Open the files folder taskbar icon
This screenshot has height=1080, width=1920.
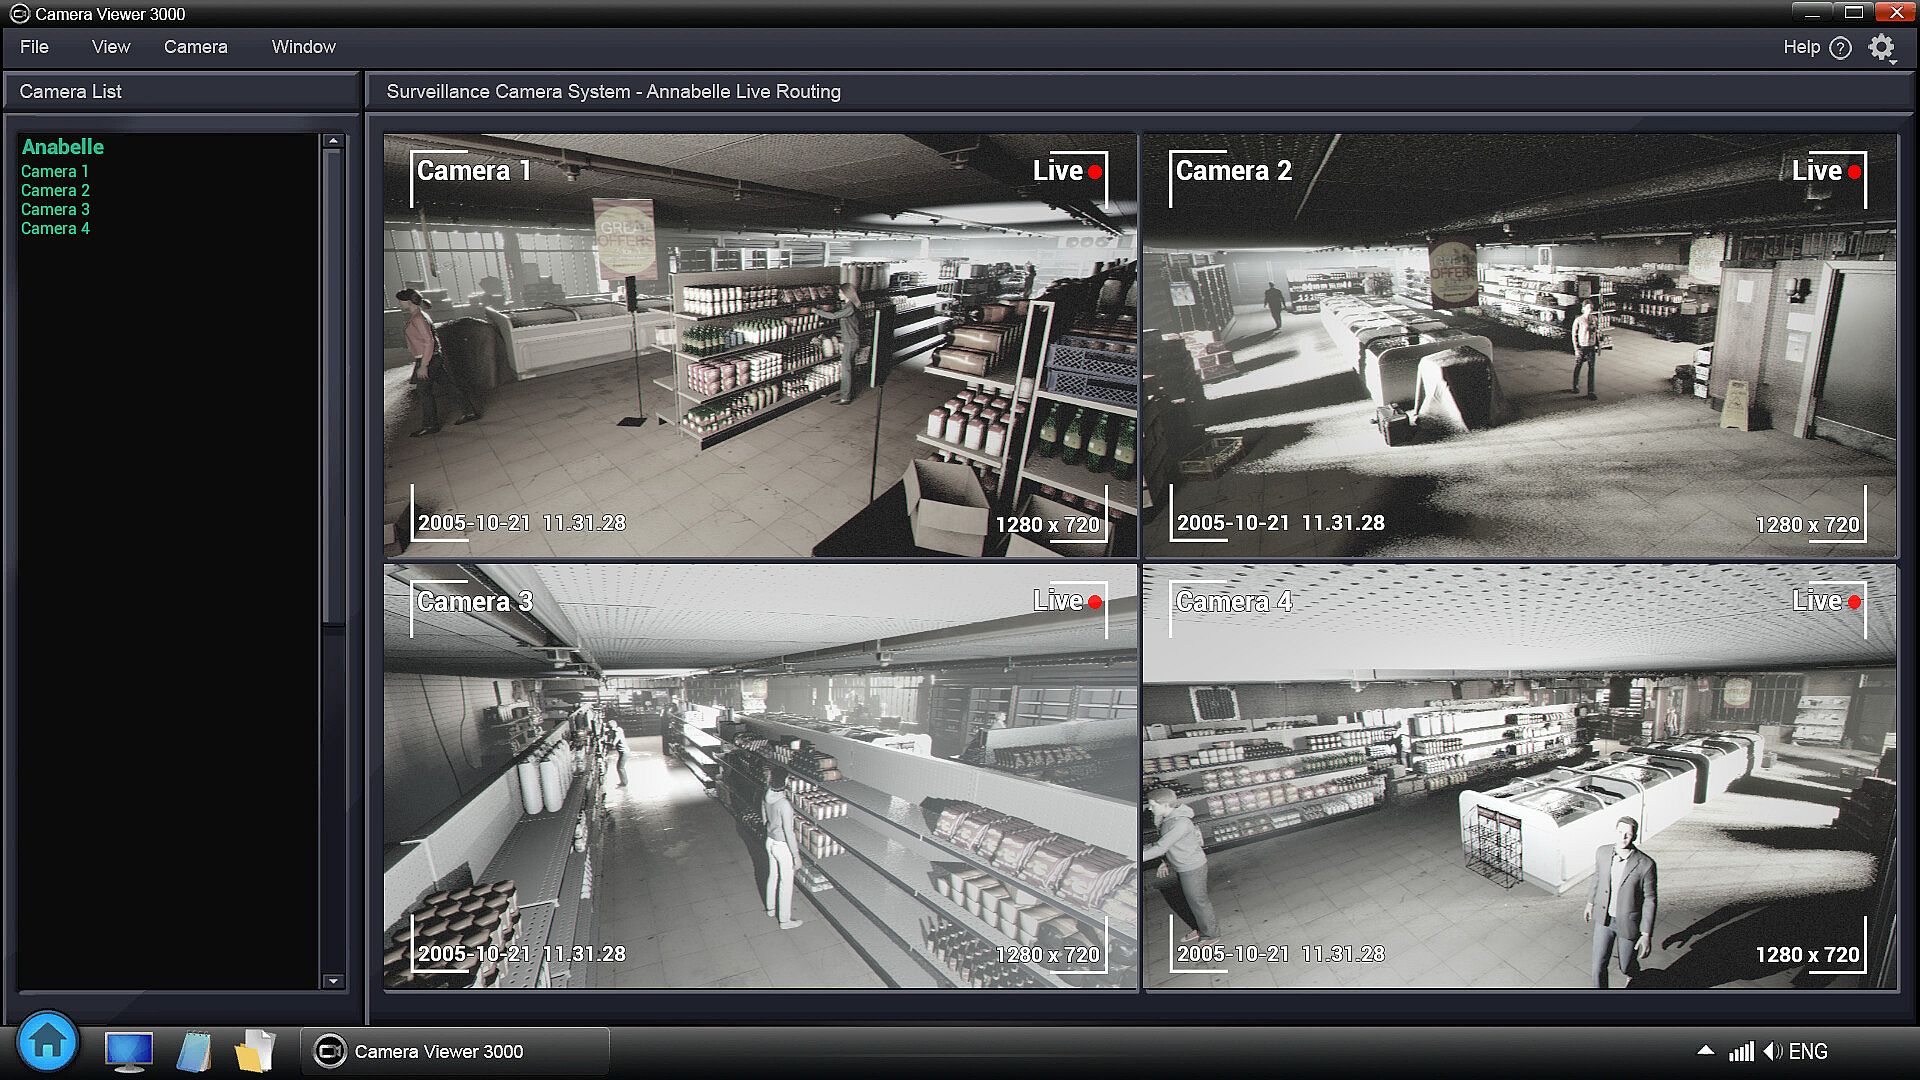255,1051
